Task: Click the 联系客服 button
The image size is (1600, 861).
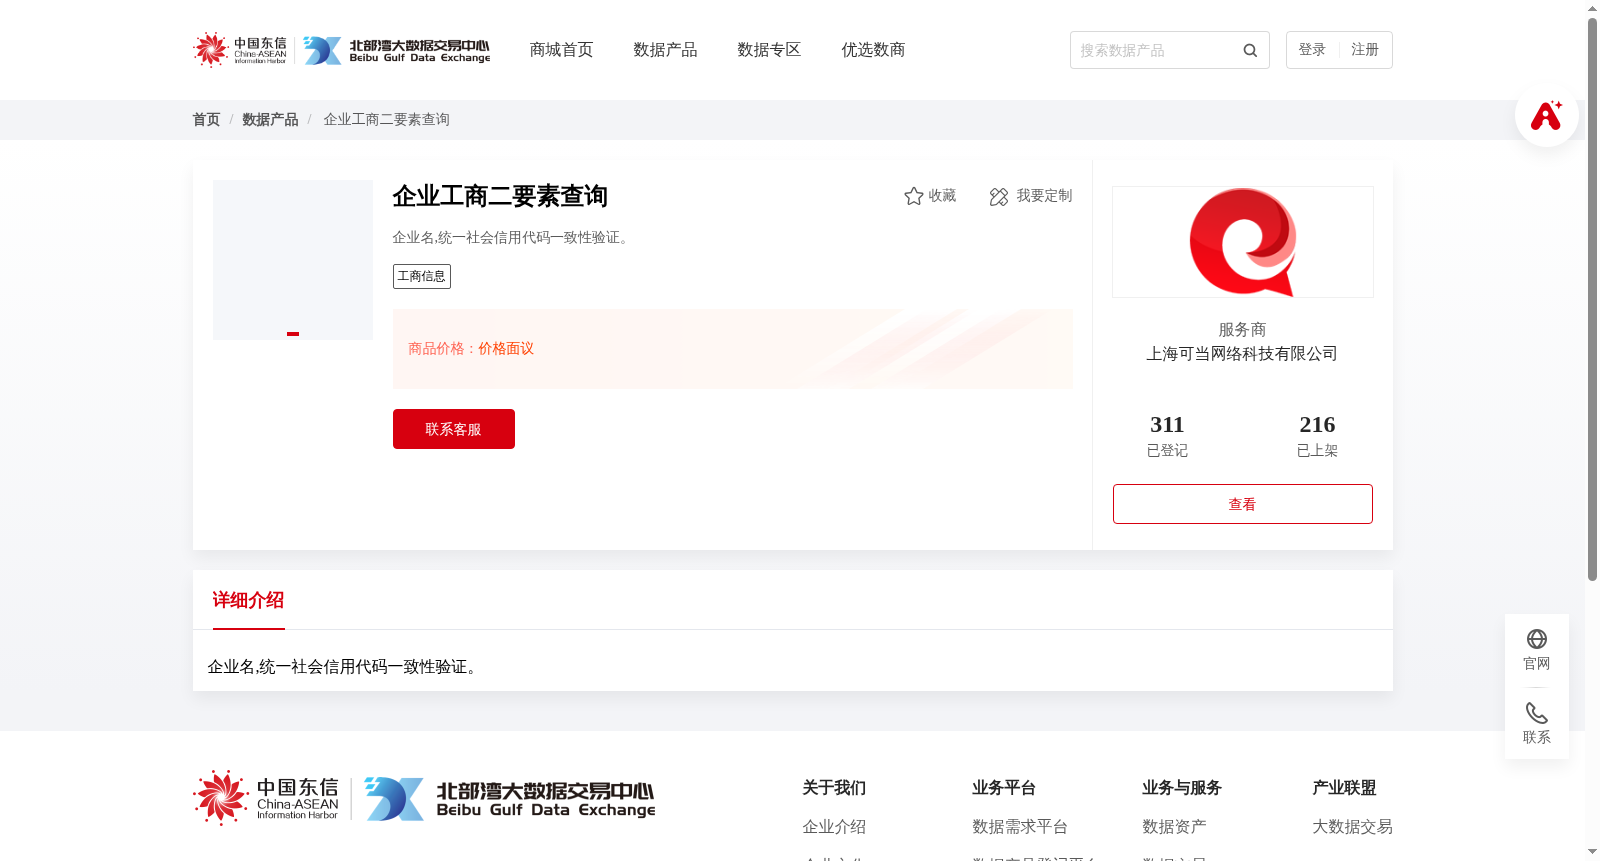Action: (454, 429)
